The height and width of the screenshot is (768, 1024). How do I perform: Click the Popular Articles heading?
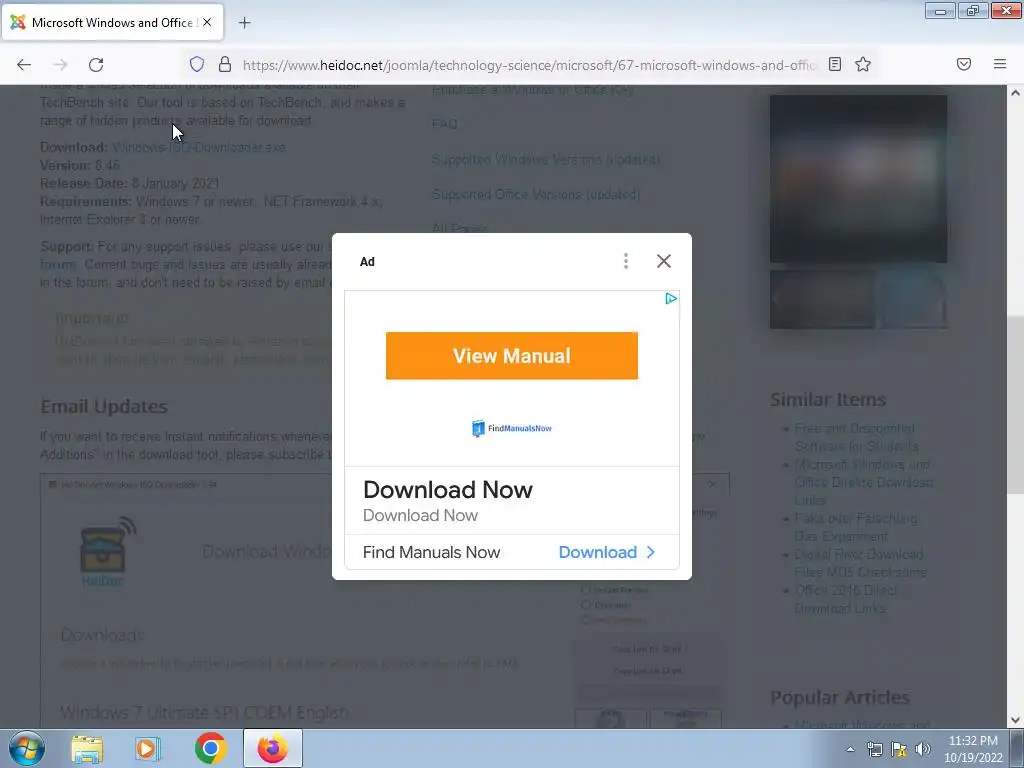click(x=840, y=697)
